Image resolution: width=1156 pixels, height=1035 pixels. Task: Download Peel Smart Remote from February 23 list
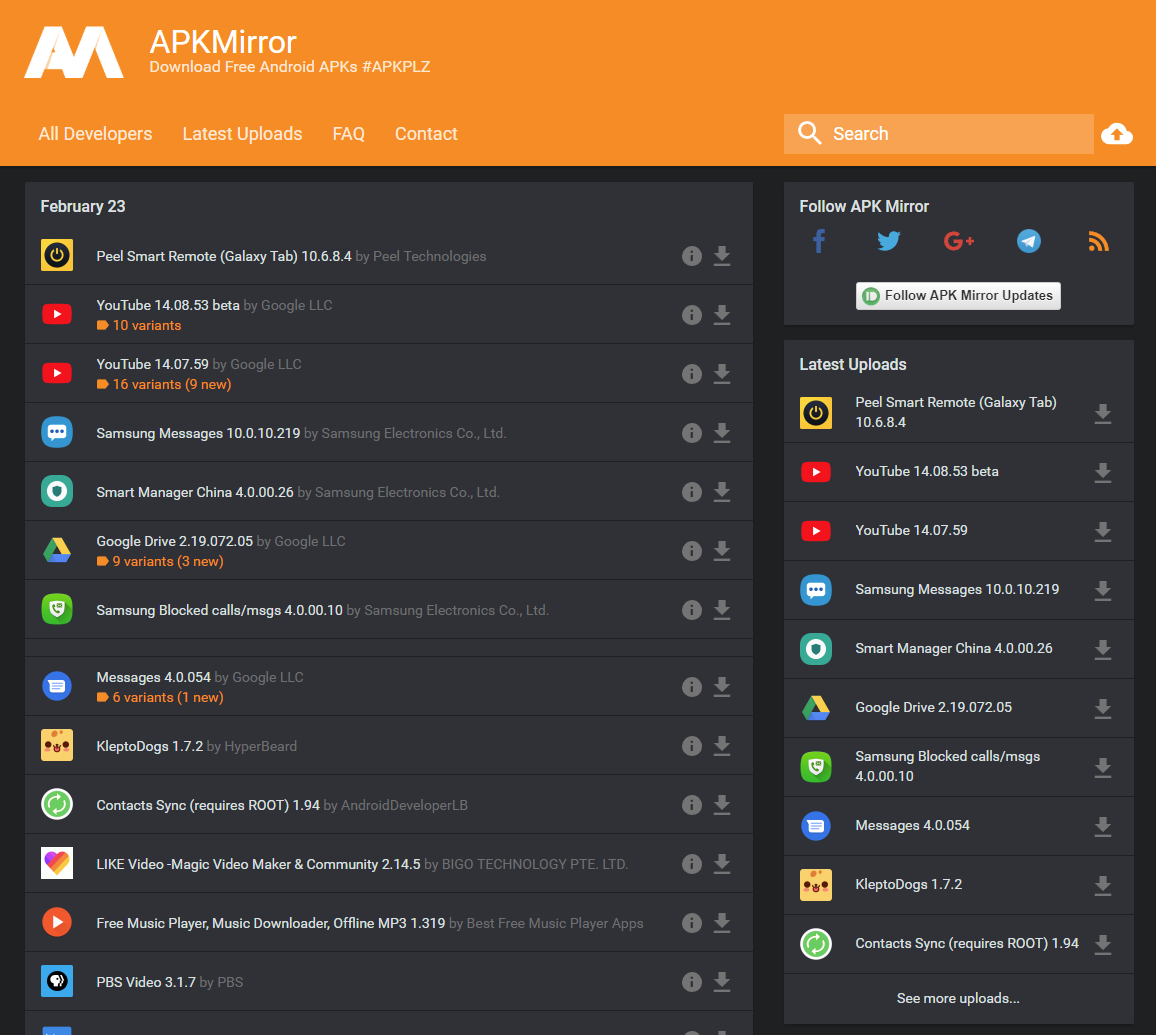pos(722,256)
